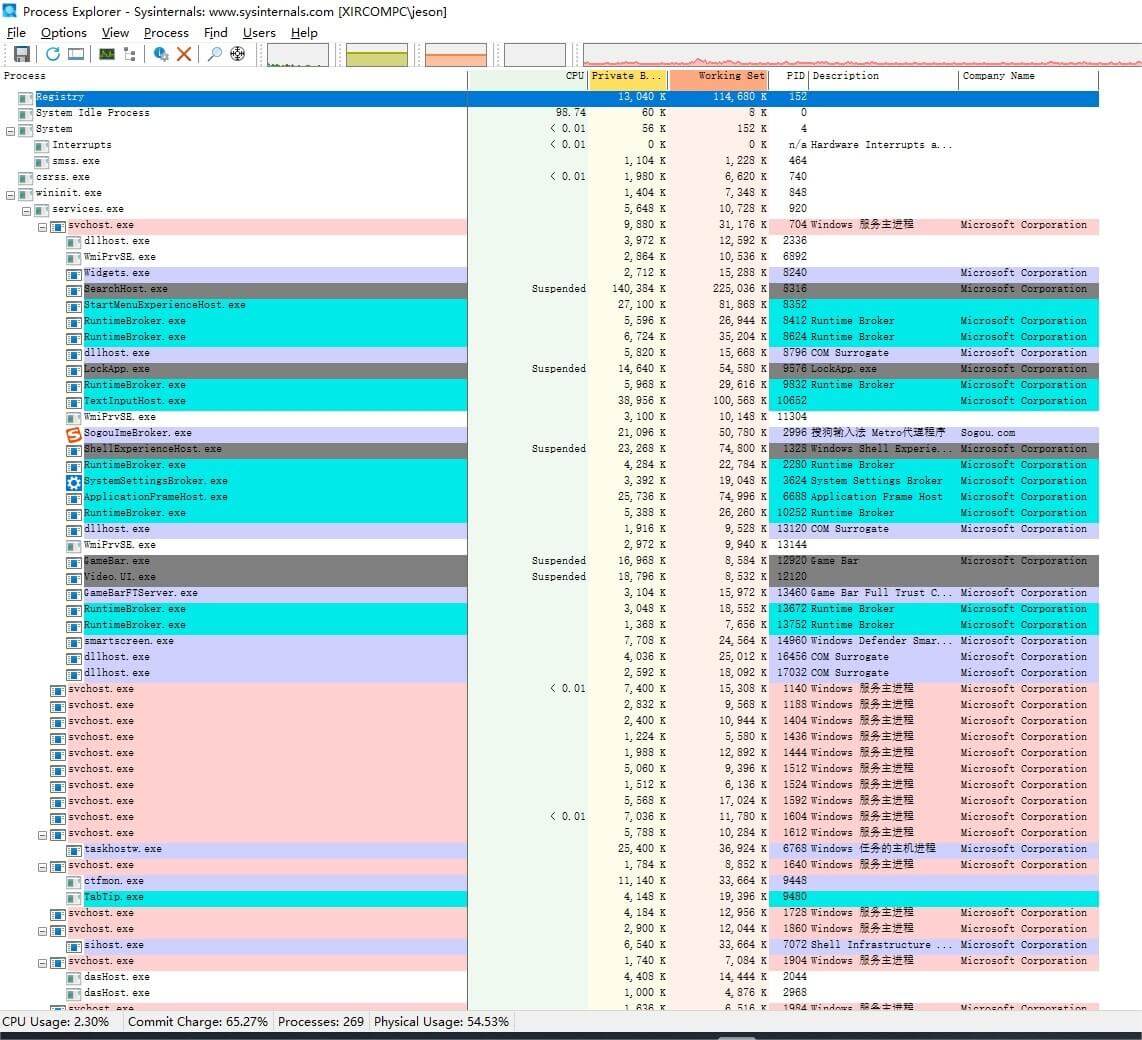Click the SystemSettingsBroker.exe gear icon

(x=73, y=481)
